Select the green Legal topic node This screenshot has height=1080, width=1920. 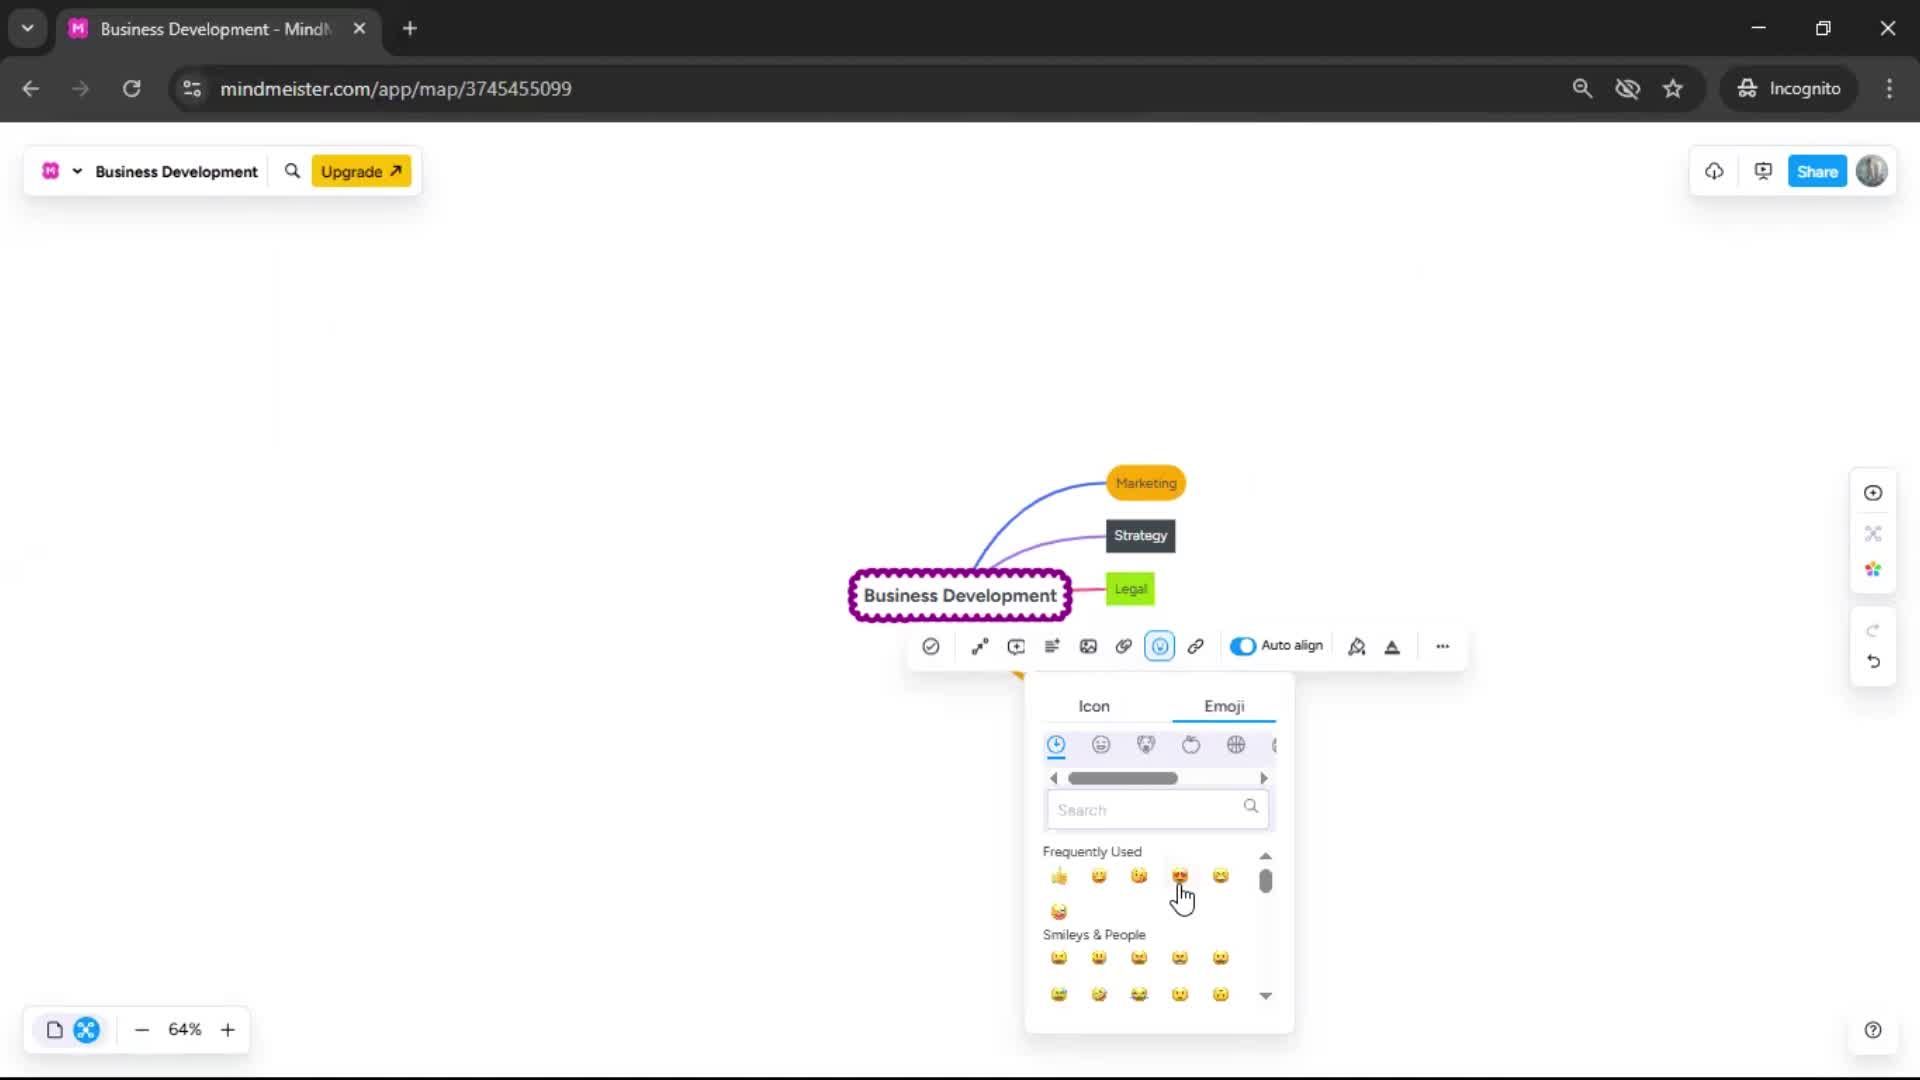pyautogui.click(x=1131, y=589)
